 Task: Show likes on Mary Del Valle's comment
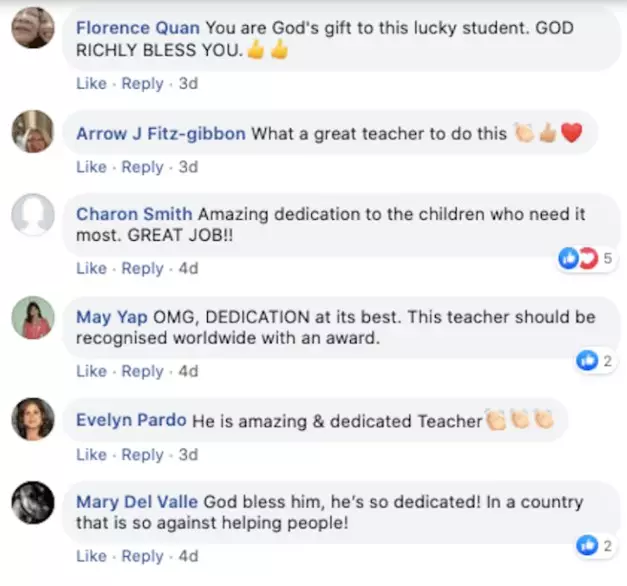tap(595, 546)
